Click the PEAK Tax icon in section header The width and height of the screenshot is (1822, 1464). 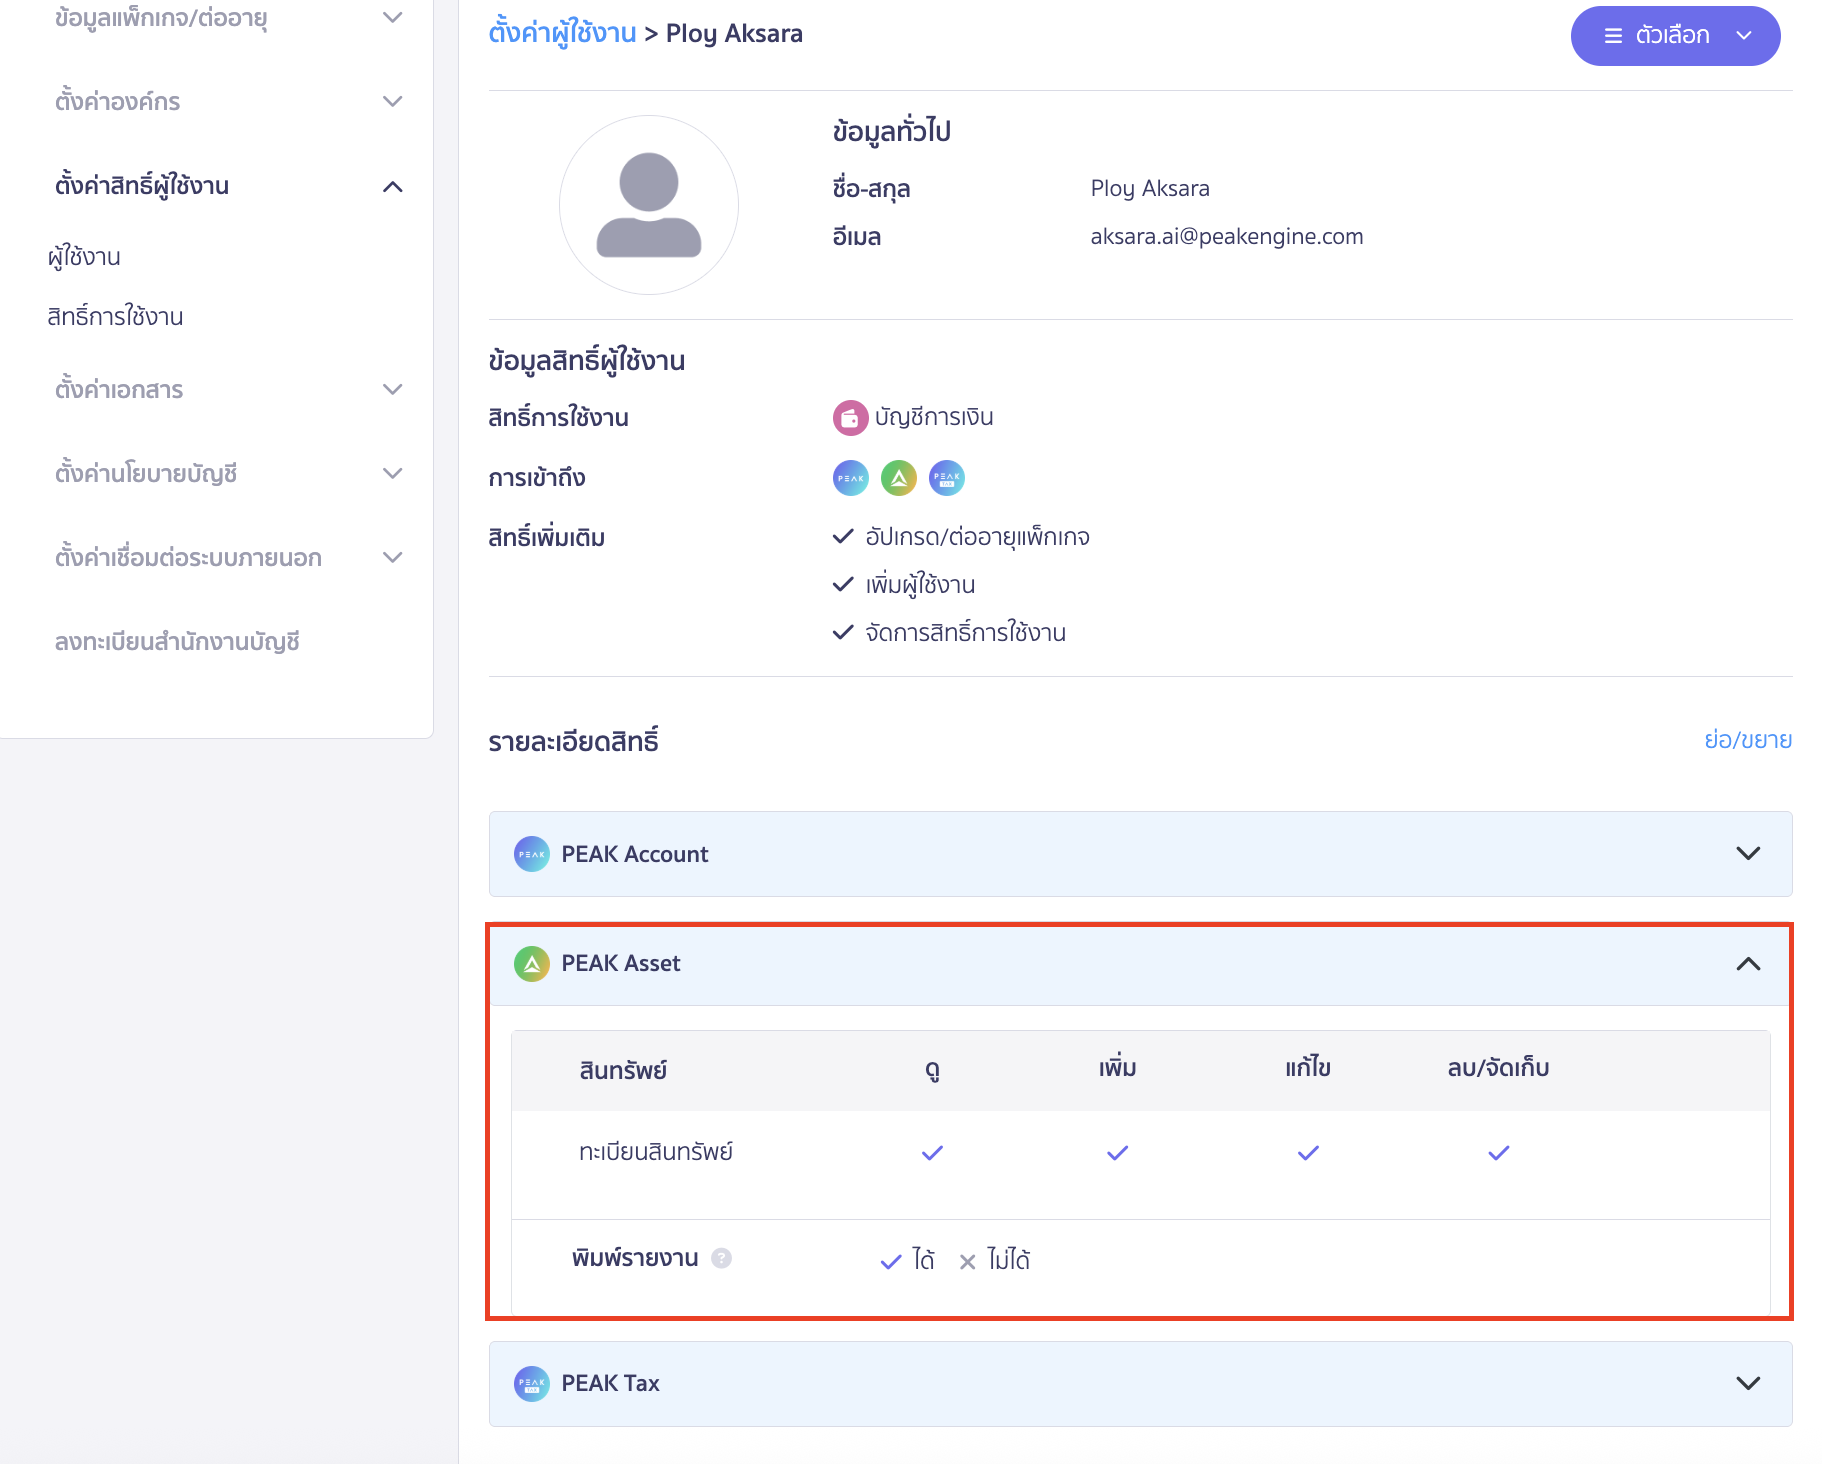tap(532, 1384)
